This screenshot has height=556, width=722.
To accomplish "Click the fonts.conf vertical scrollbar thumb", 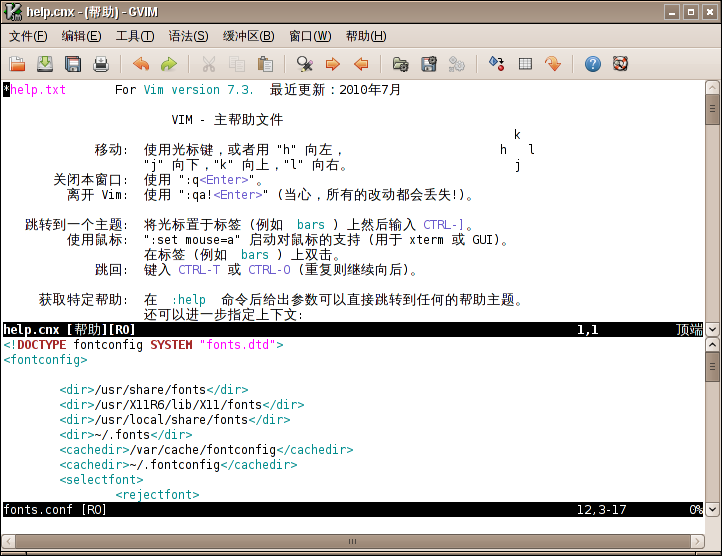I will coord(712,367).
